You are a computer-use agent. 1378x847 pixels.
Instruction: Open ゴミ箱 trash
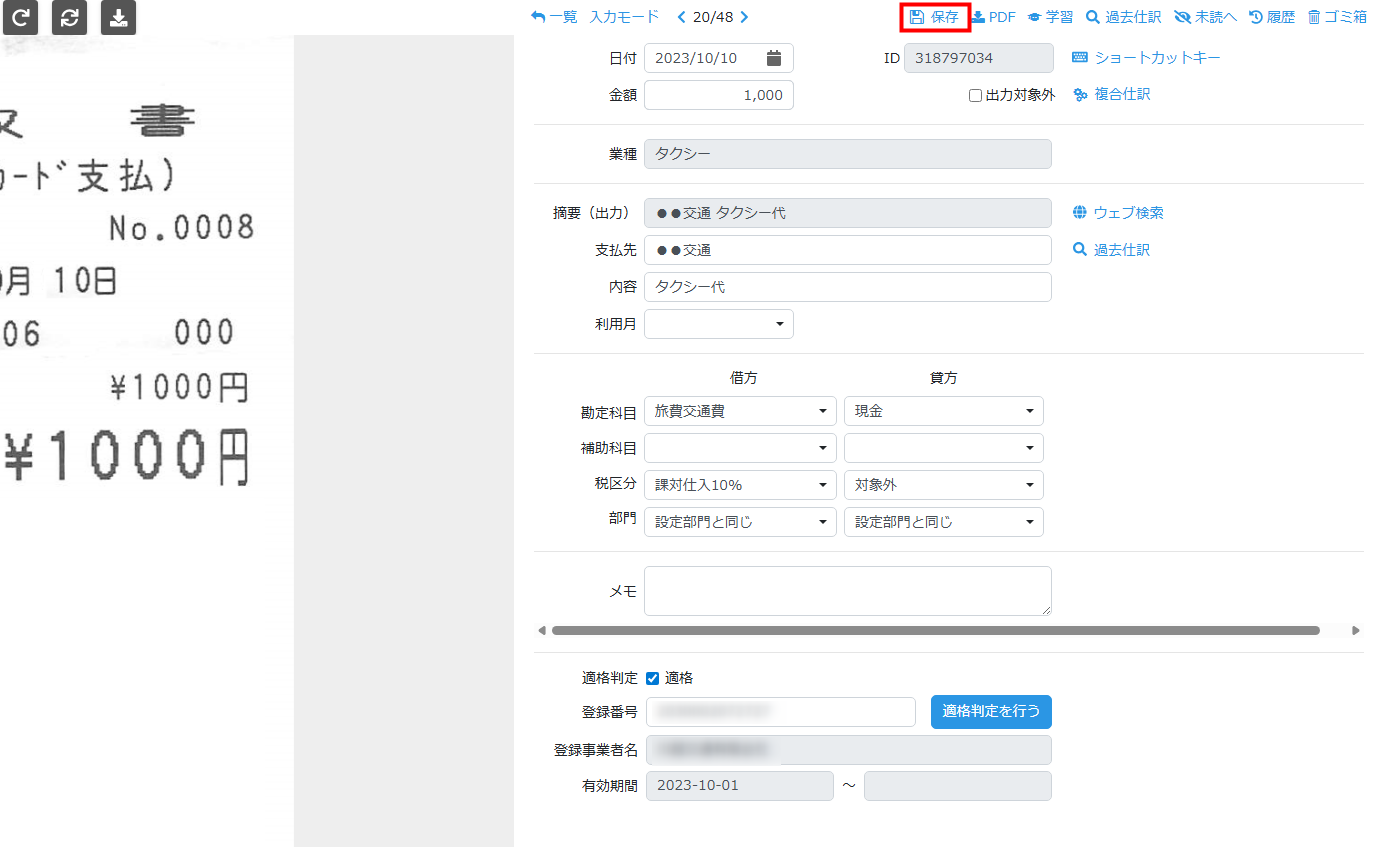pyautogui.click(x=1336, y=17)
